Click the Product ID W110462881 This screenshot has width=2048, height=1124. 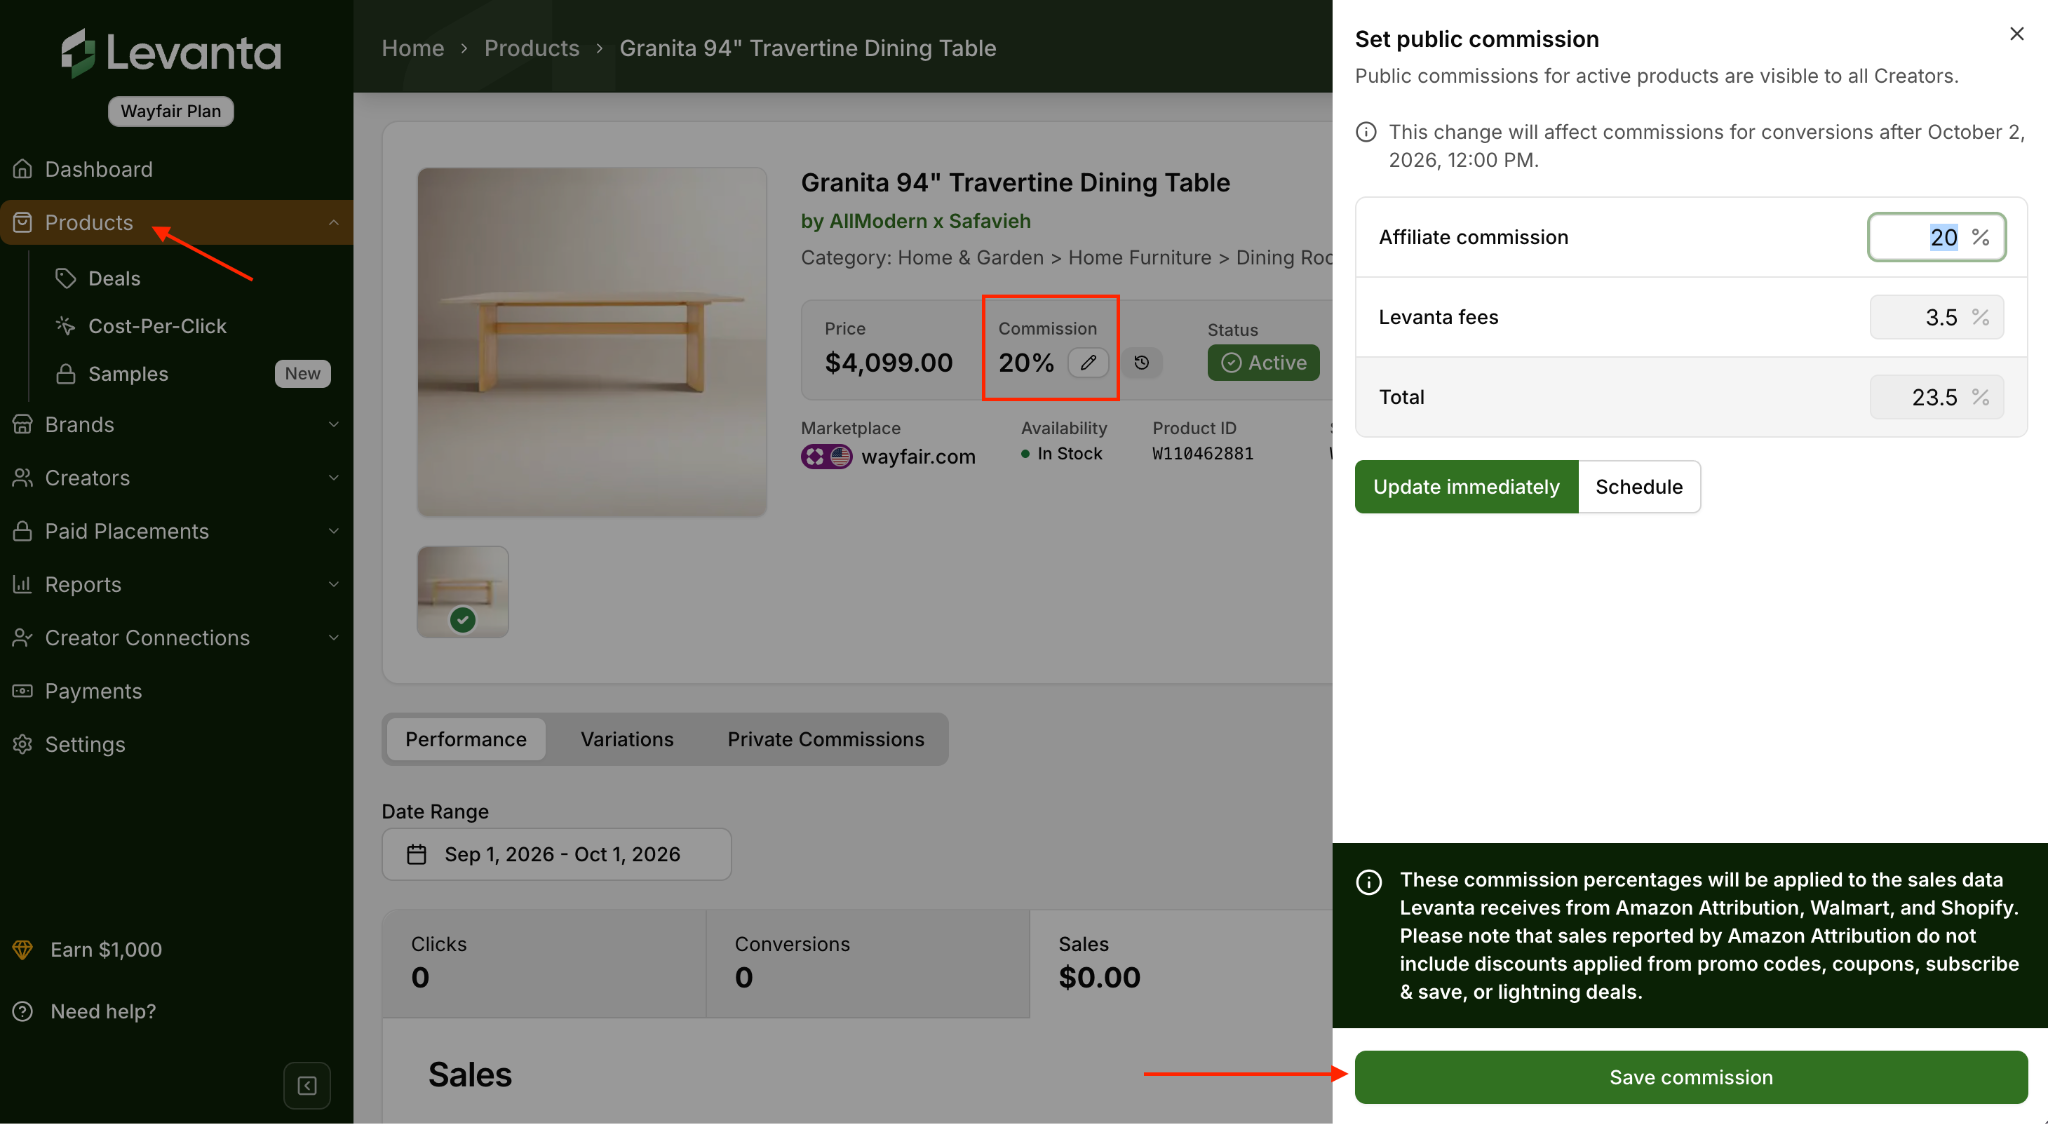(x=1203, y=453)
